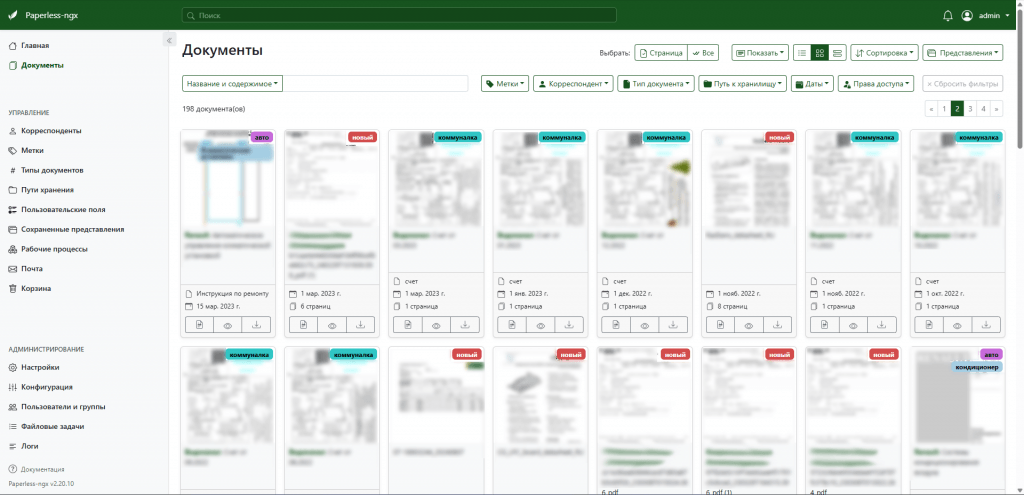
Task: Open Корреспонденты in the sidebar
Action: point(44,131)
